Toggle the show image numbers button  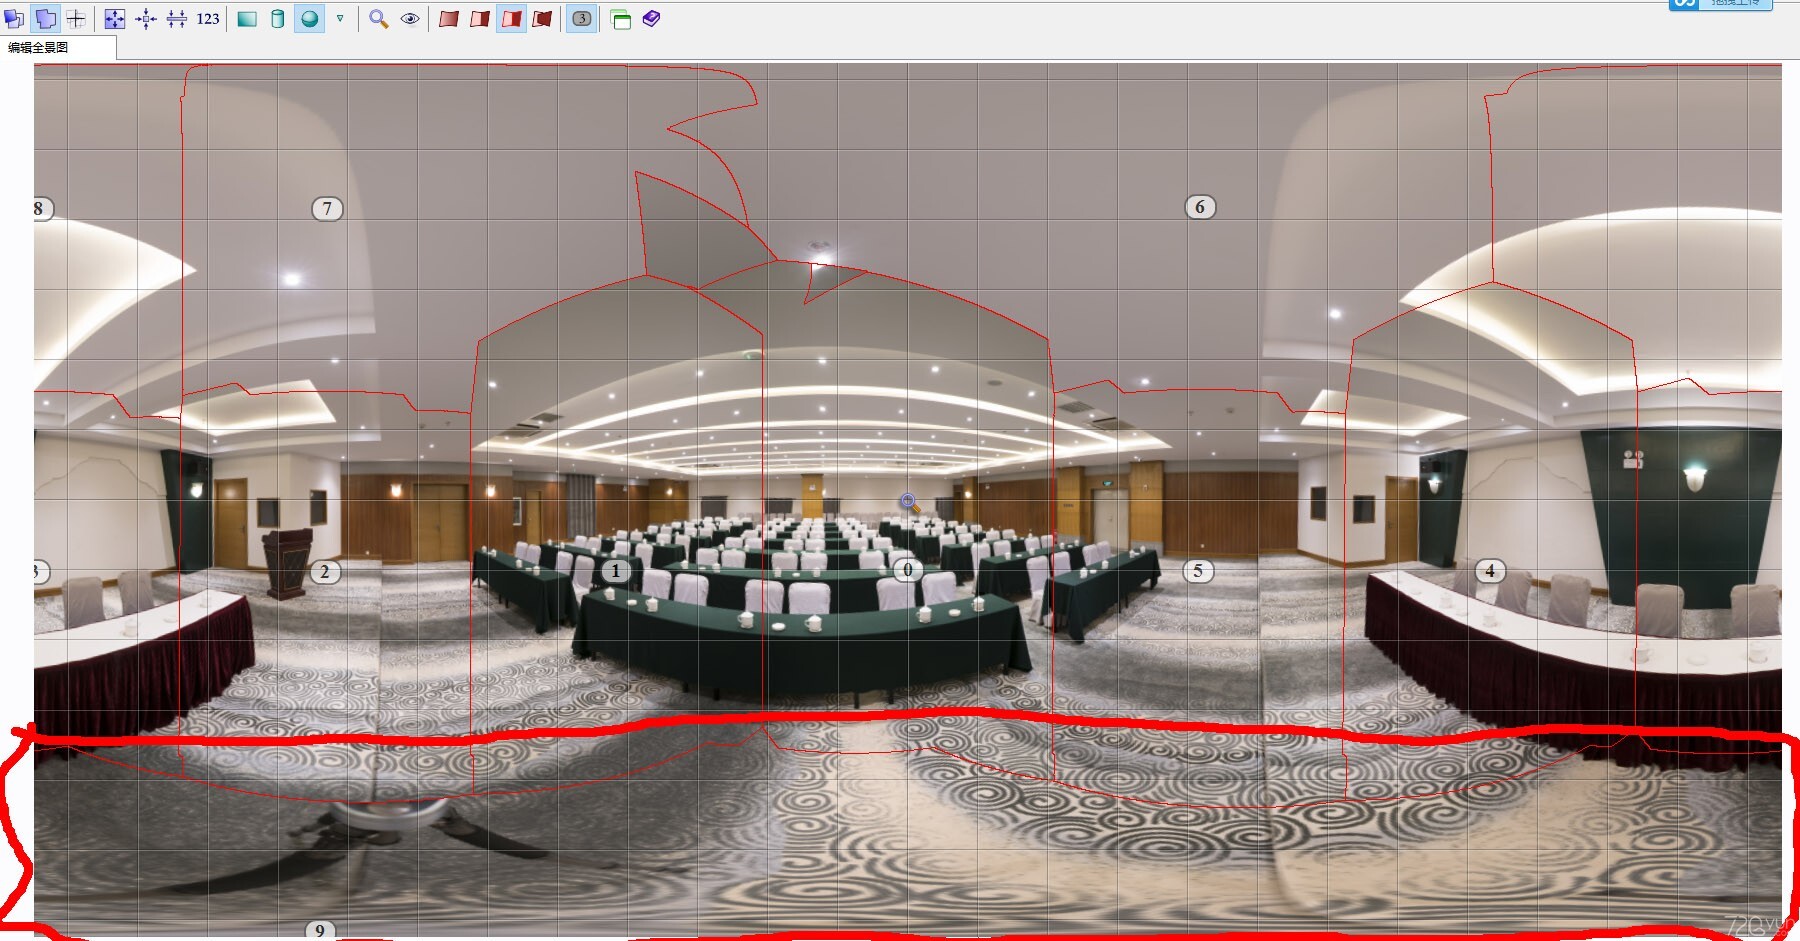coord(582,19)
